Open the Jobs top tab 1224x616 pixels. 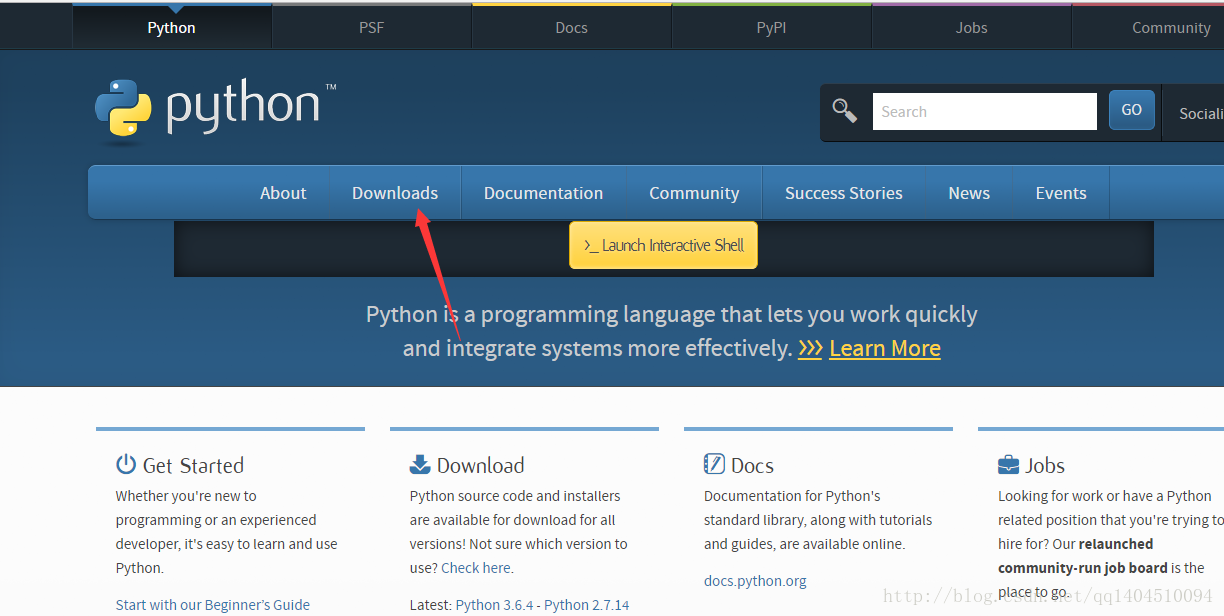point(972,27)
